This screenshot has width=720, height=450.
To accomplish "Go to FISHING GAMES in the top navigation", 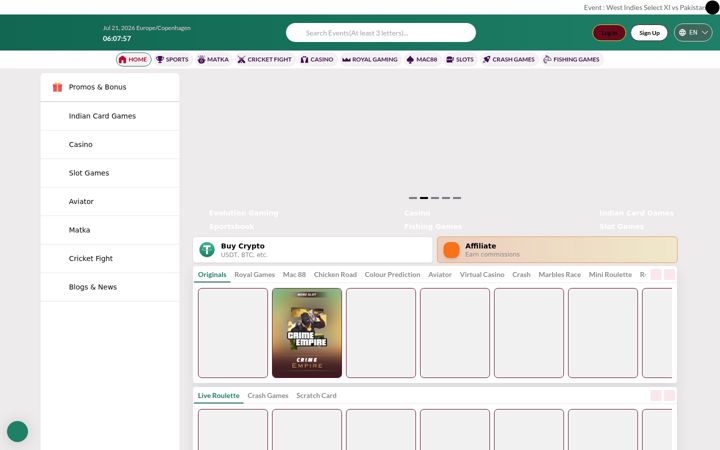I will pyautogui.click(x=571, y=60).
